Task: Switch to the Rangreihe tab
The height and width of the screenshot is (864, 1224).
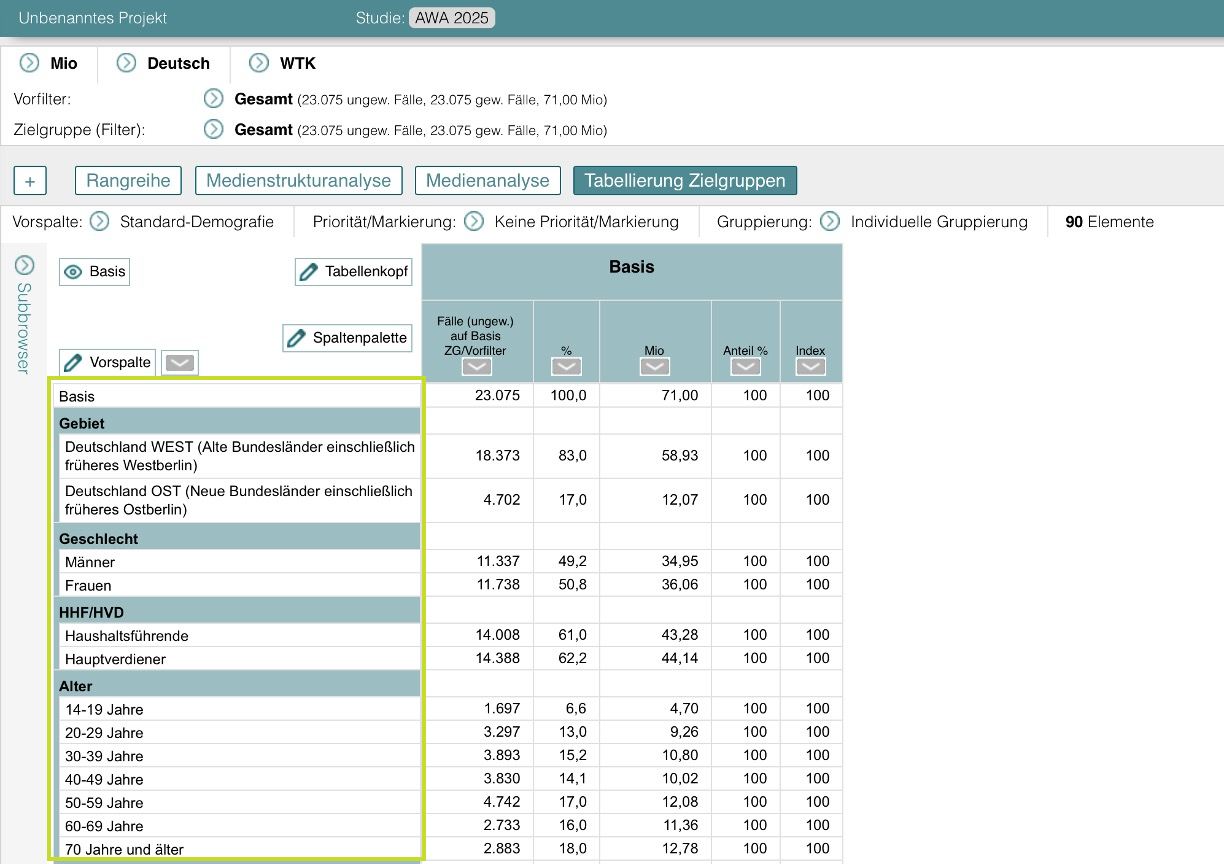Action: tap(128, 181)
